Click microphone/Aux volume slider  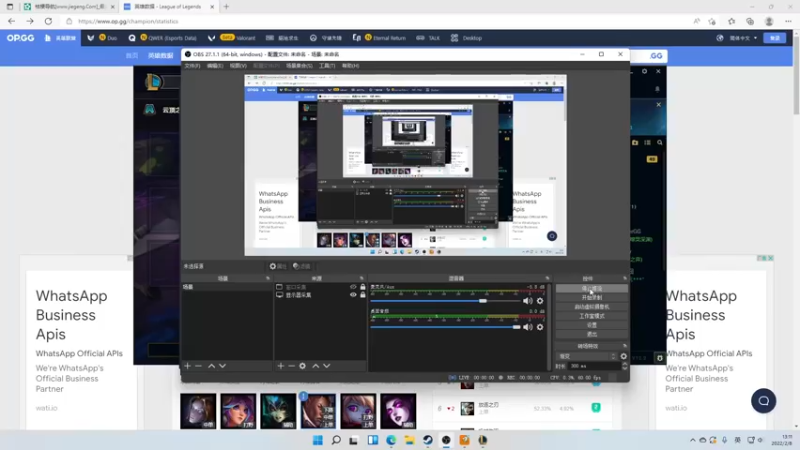click(445, 301)
